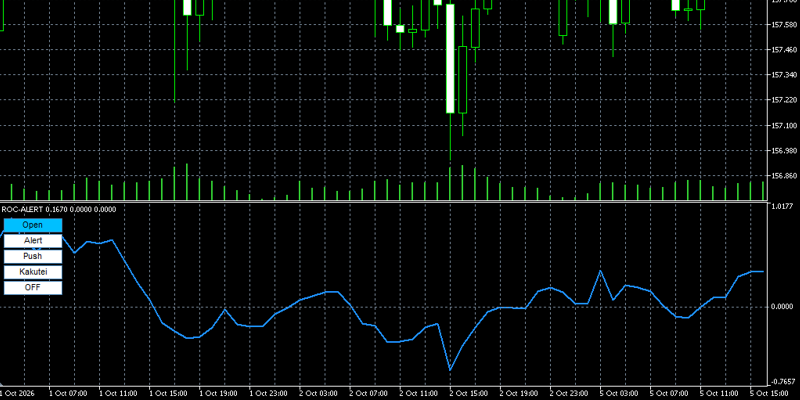Viewport: 800px width, 400px height.
Task: Click the 157.340 price scale label
Action: click(x=784, y=75)
